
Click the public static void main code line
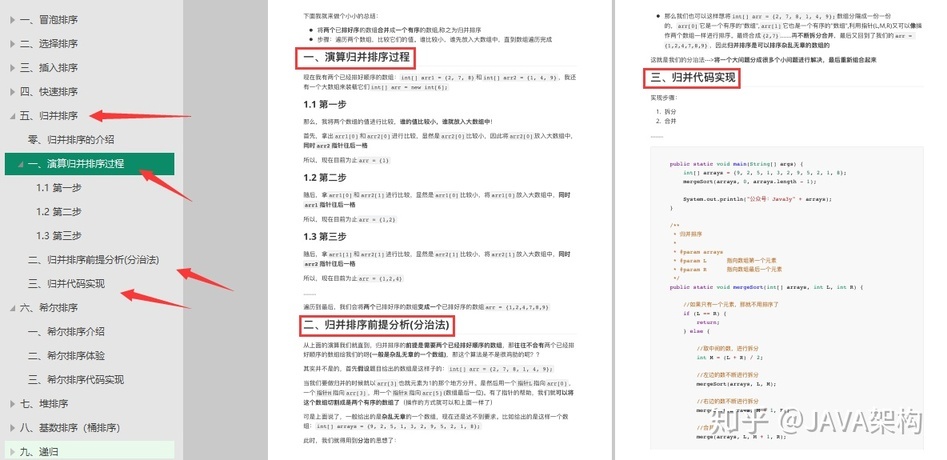tap(736, 164)
